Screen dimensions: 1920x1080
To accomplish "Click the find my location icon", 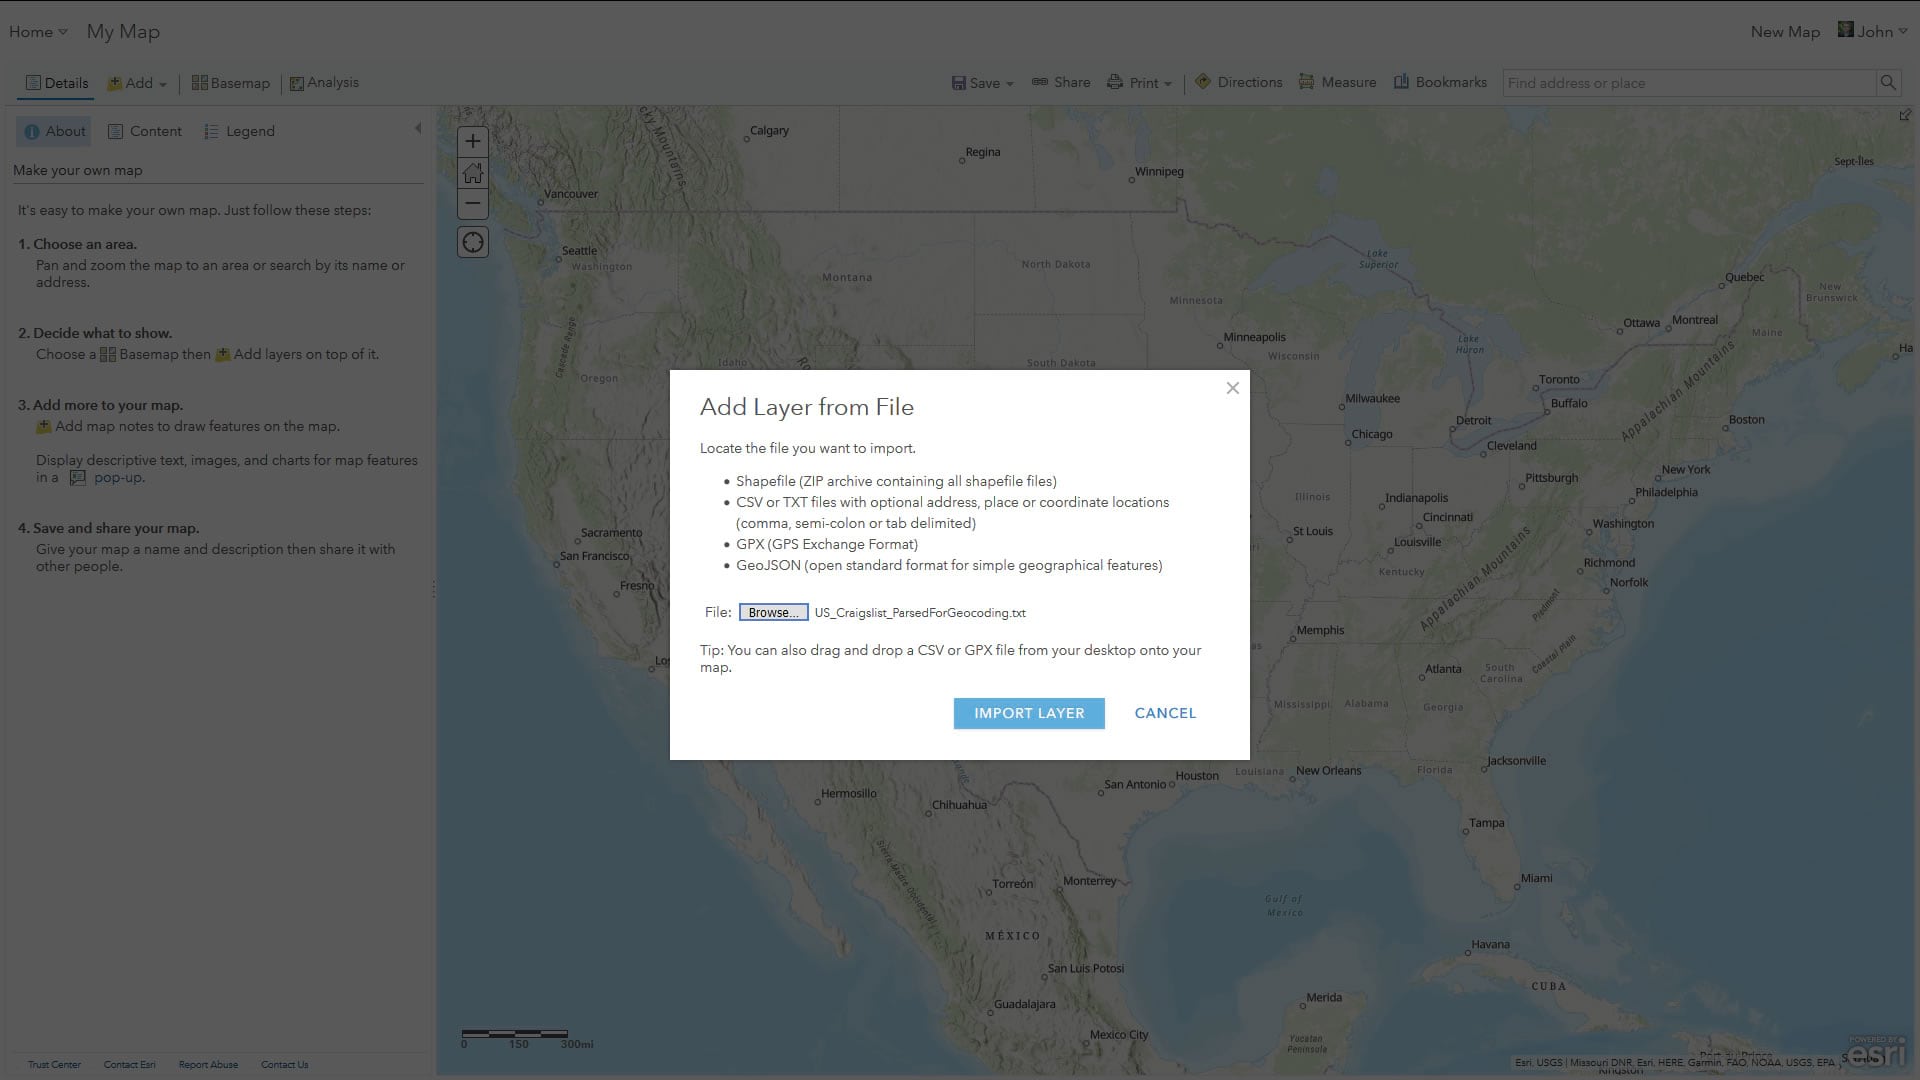I will pos(473,243).
